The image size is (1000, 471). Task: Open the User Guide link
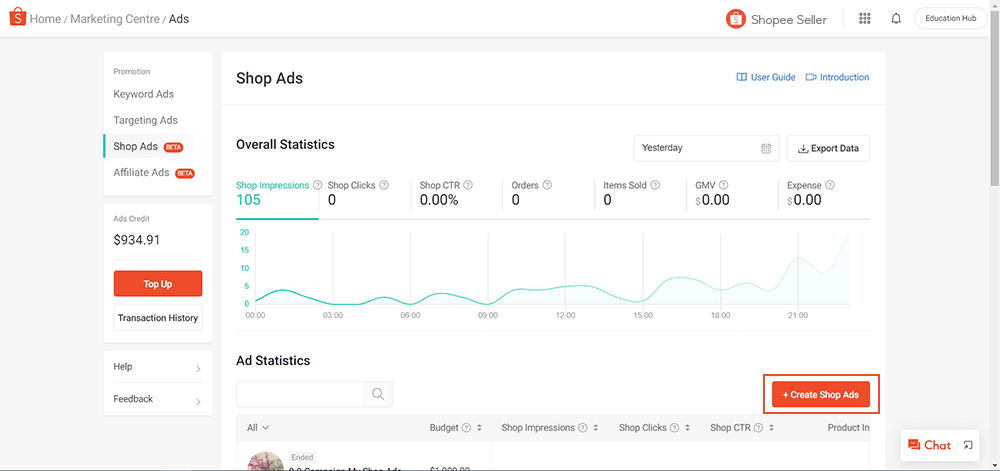tap(766, 77)
